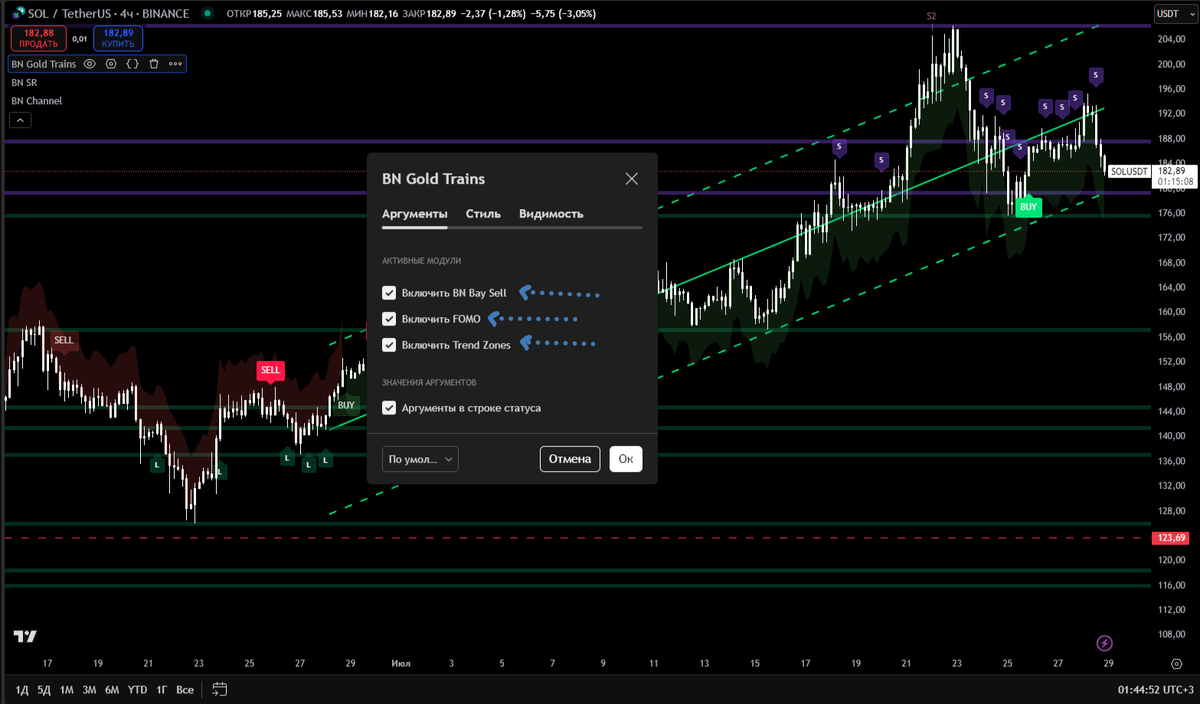
Task: Select the 3М time range
Action: coord(89,689)
